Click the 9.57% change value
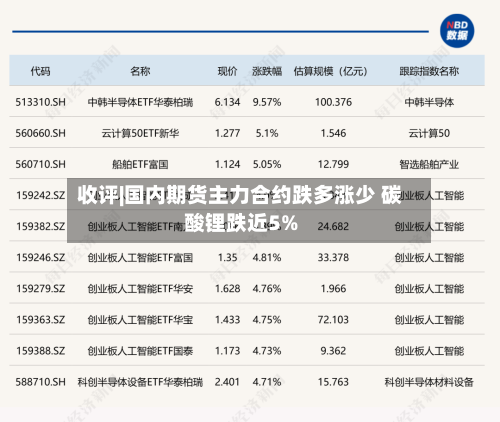The width and height of the screenshot is (500, 422). point(267,102)
